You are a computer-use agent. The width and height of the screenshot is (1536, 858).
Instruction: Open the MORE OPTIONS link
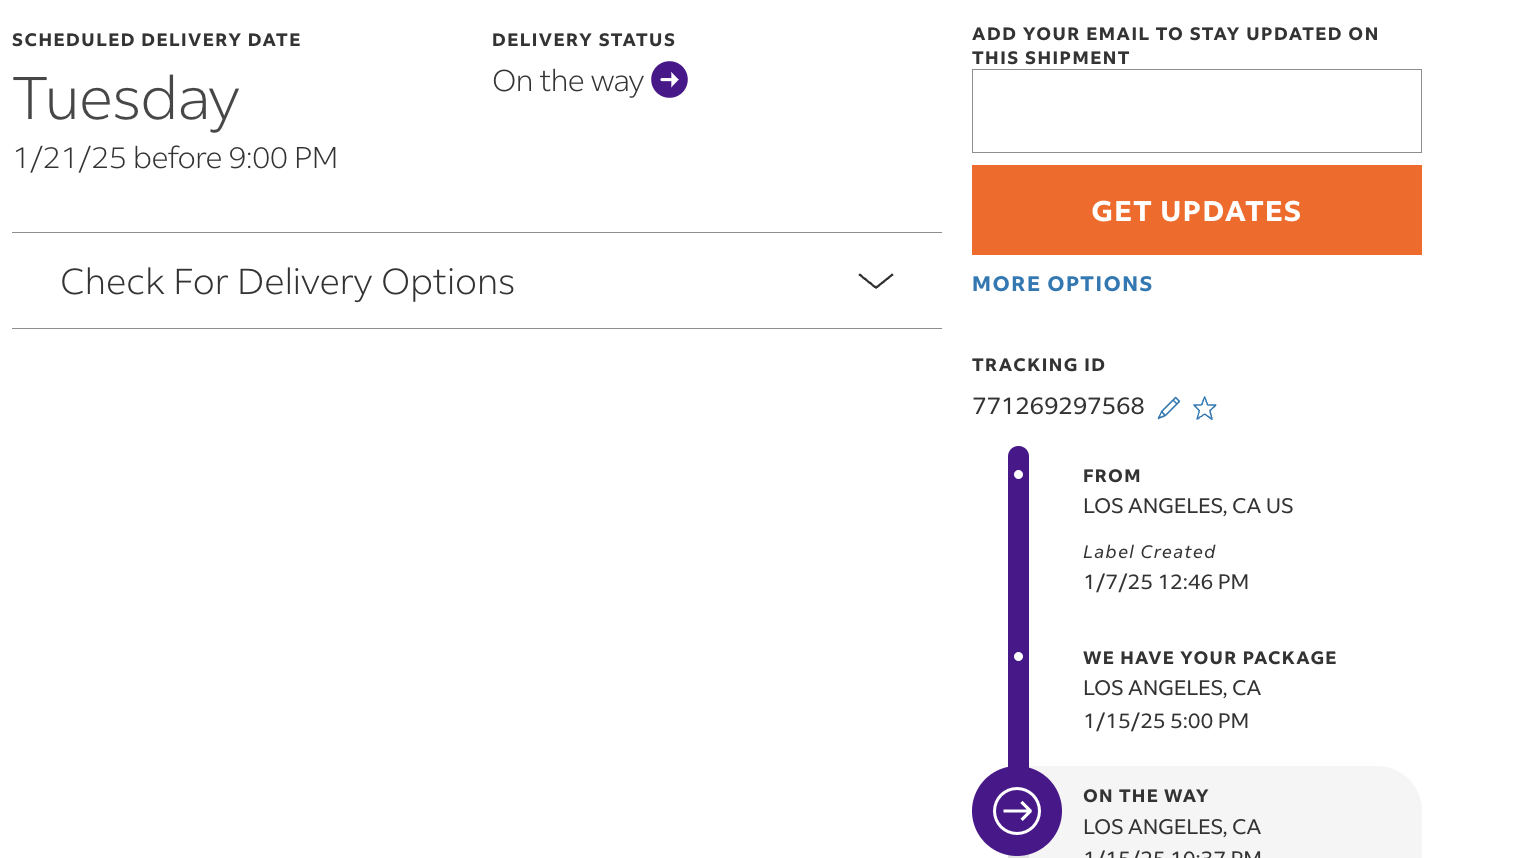coord(1062,284)
